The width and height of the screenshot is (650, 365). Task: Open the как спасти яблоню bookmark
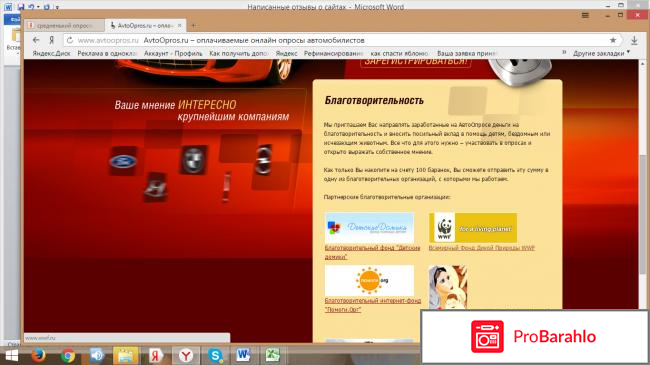pyautogui.click(x=399, y=54)
